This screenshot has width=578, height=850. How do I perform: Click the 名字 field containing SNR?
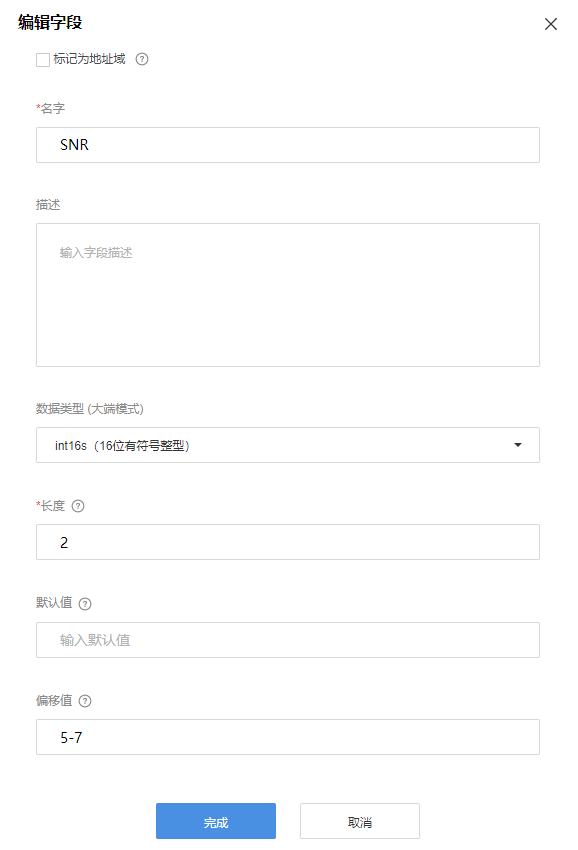point(288,145)
